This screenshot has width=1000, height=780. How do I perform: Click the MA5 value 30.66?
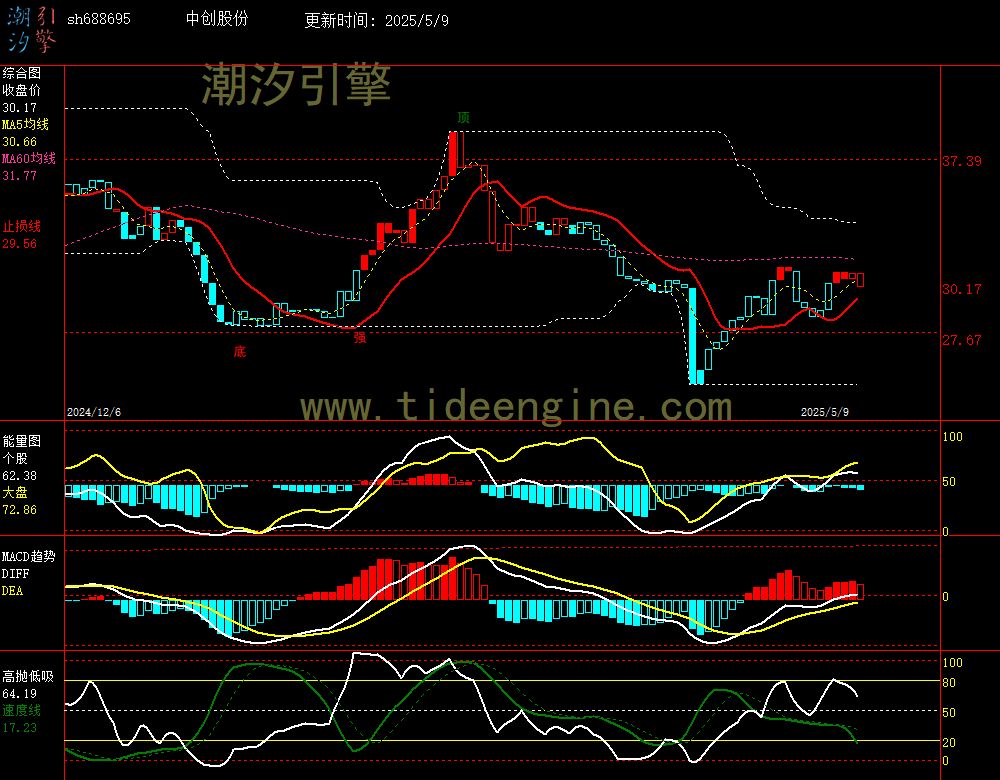pos(19,142)
